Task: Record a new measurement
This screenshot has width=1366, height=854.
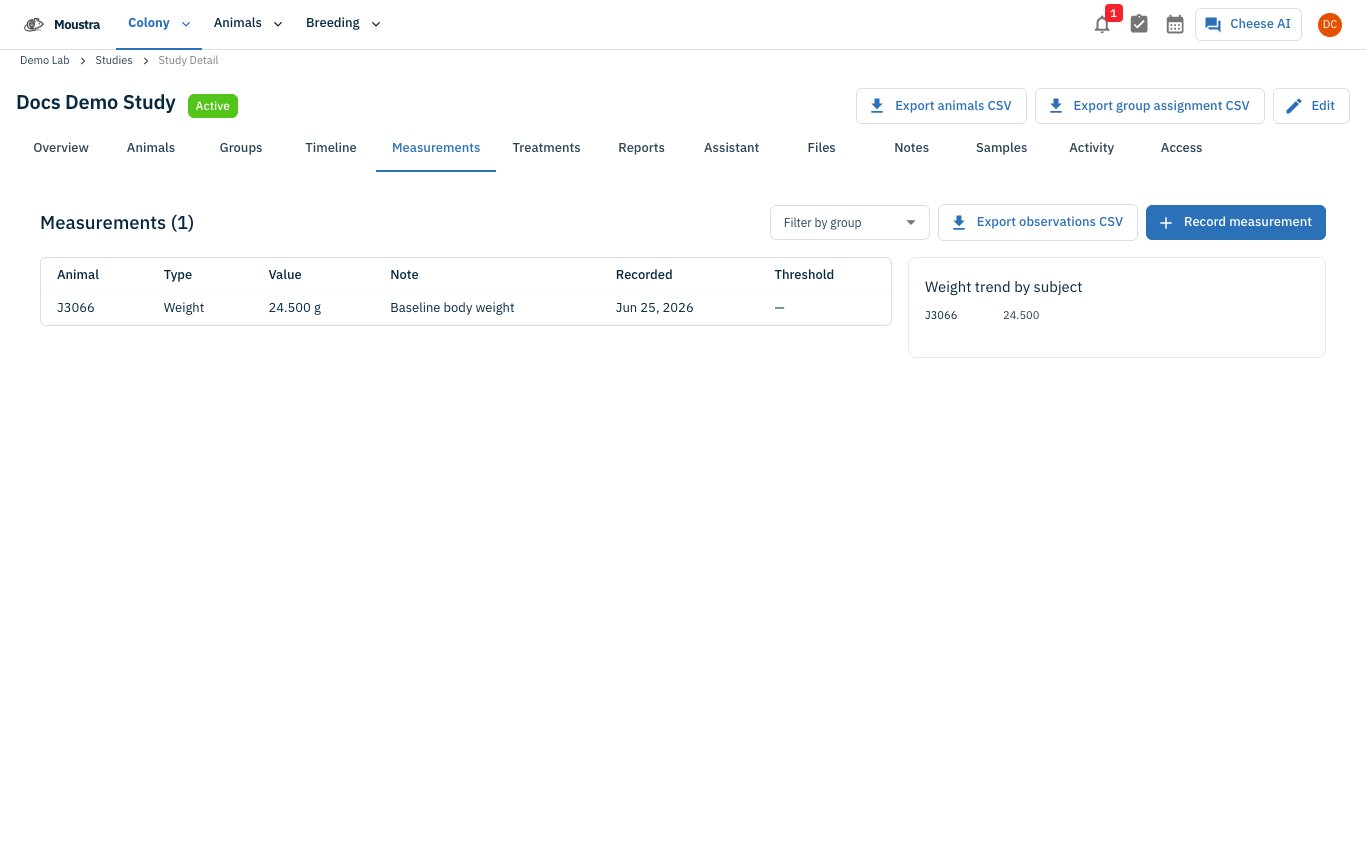Action: (x=1236, y=222)
